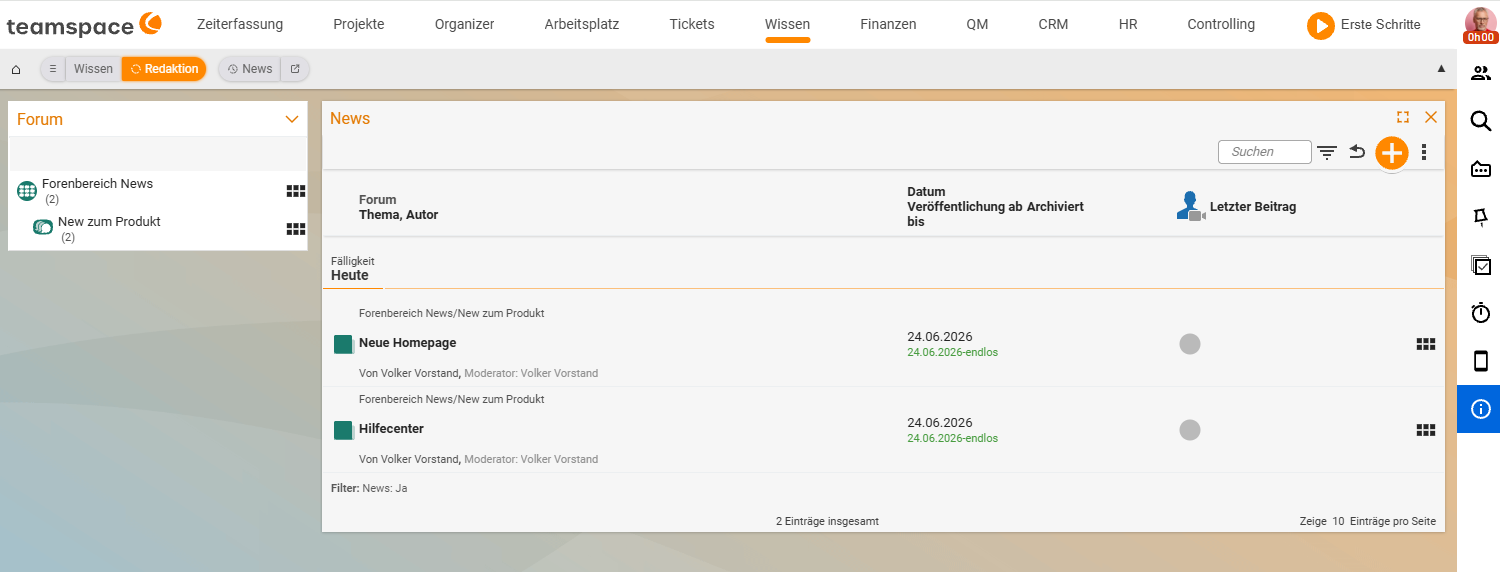Close the News panel

pos(1431,117)
